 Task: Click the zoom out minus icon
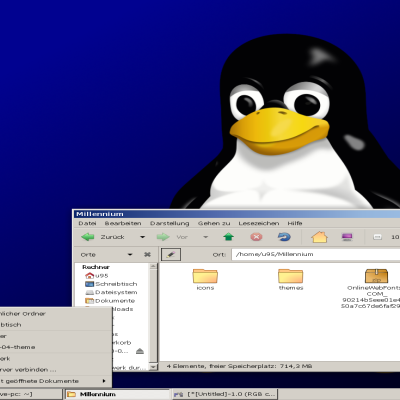pos(377,237)
